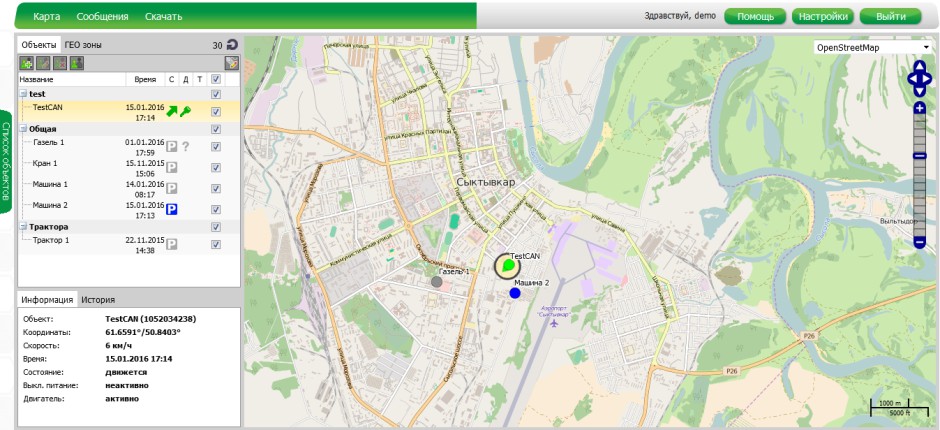This screenshot has height=430, width=940.
Task: Open the Карта menu item
Action: (46, 17)
